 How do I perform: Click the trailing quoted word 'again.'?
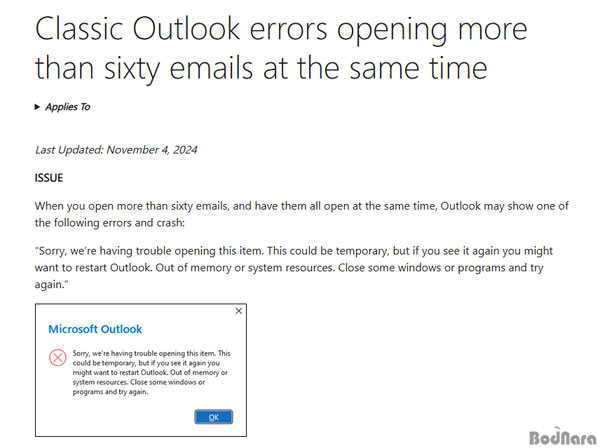coord(51,285)
